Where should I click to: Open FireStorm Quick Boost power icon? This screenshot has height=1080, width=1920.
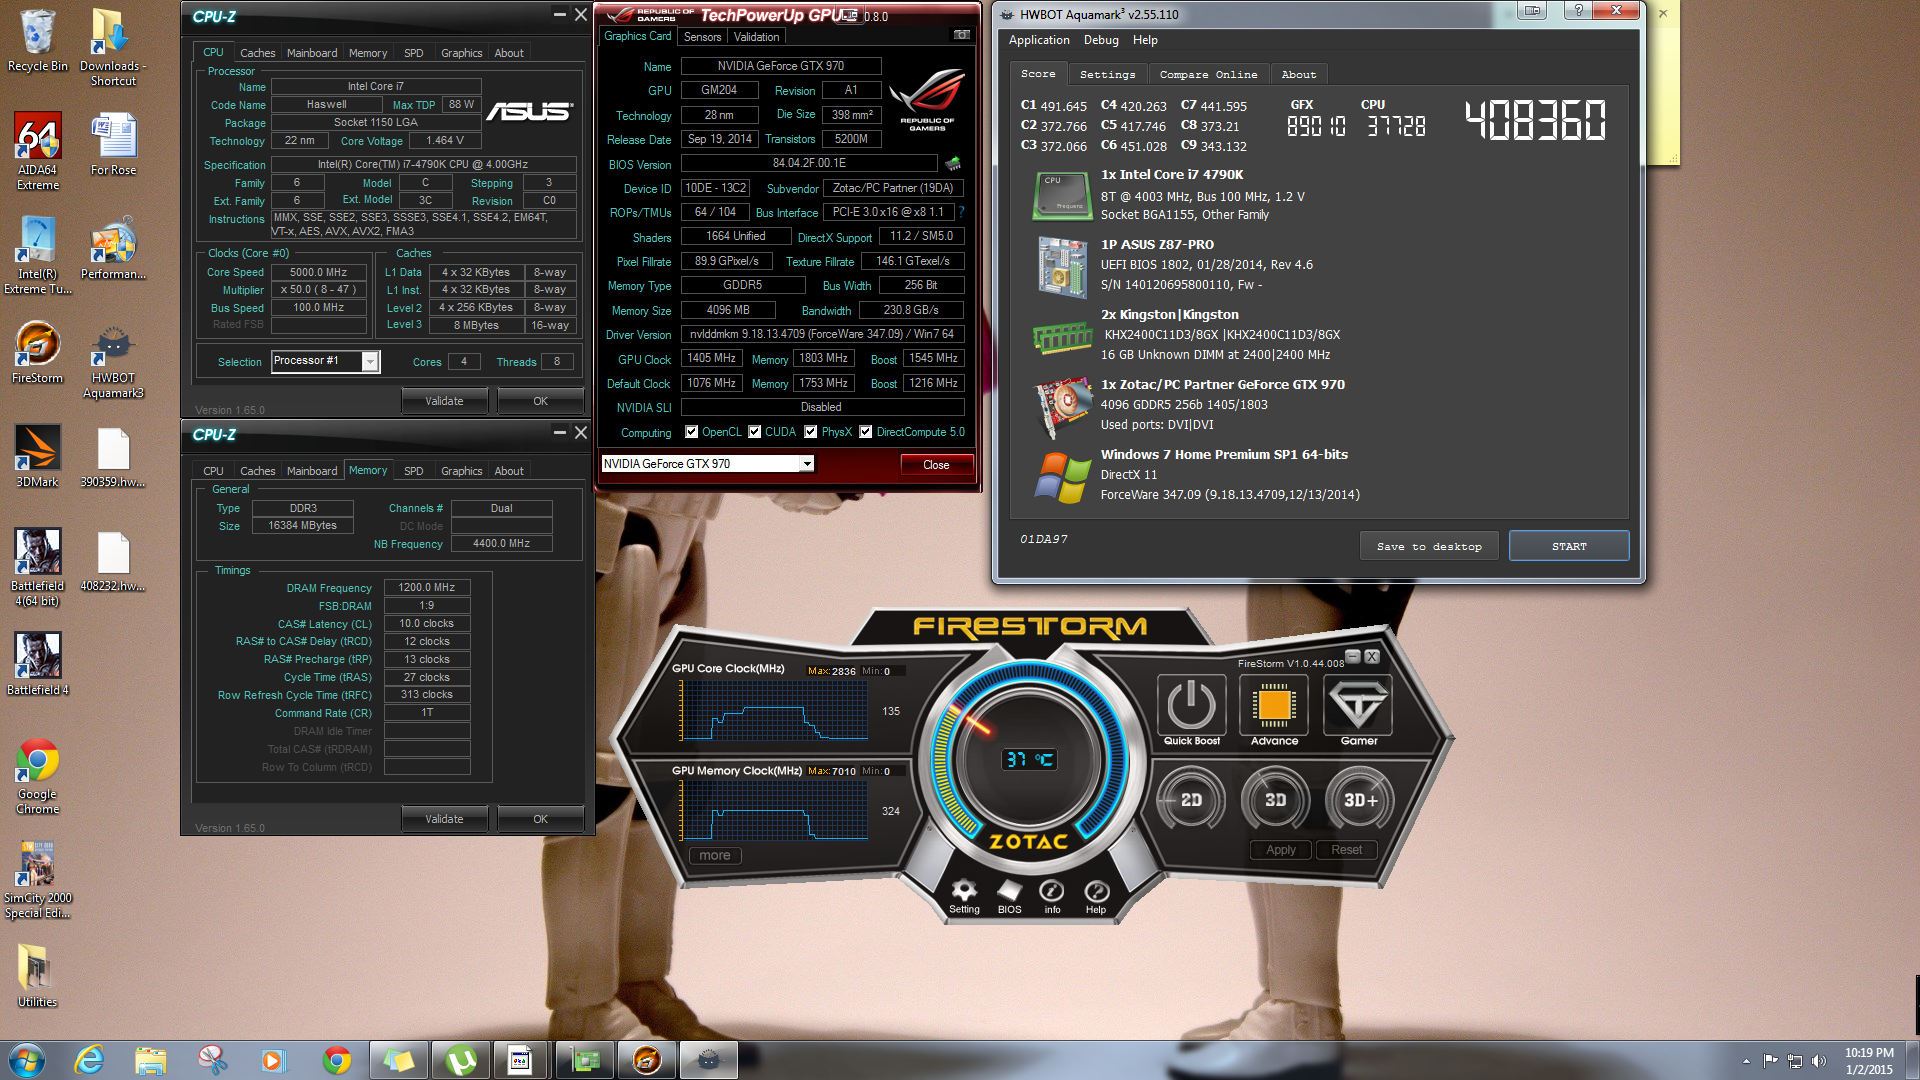1192,705
